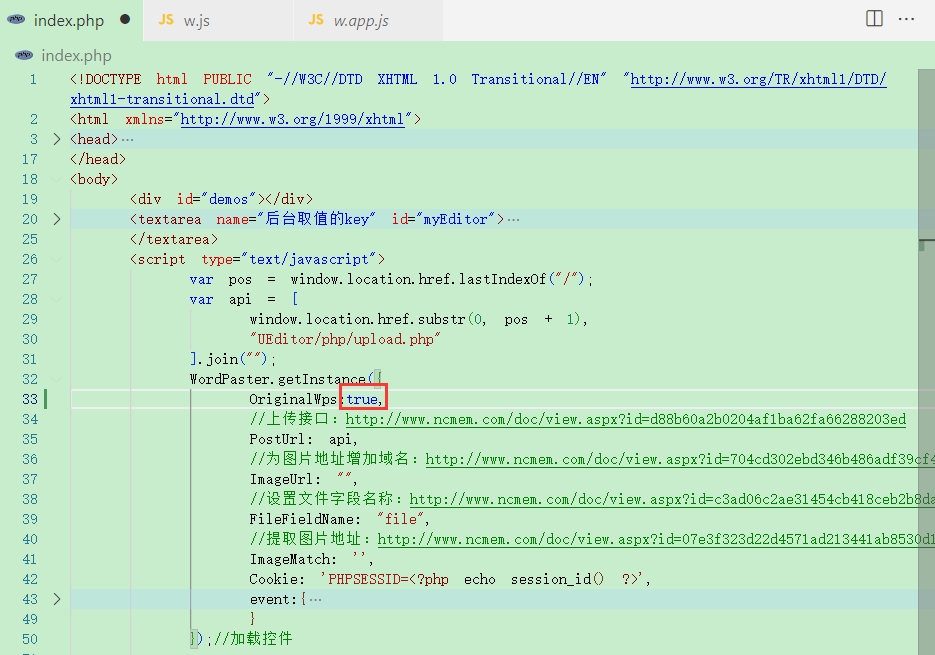Image resolution: width=935 pixels, height=655 pixels.
Task: Click the JS icon on the w.js tab
Action: 166,20
